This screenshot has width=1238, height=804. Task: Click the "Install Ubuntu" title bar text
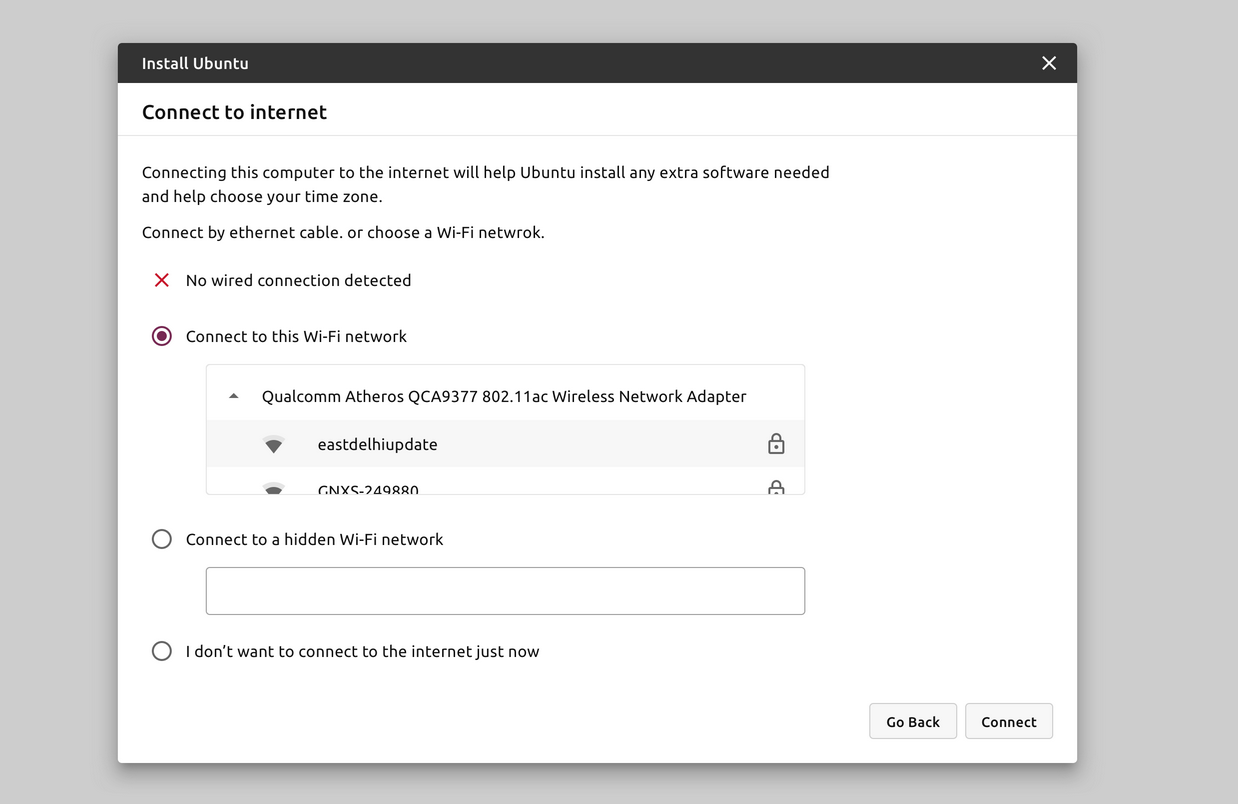[x=195, y=63]
